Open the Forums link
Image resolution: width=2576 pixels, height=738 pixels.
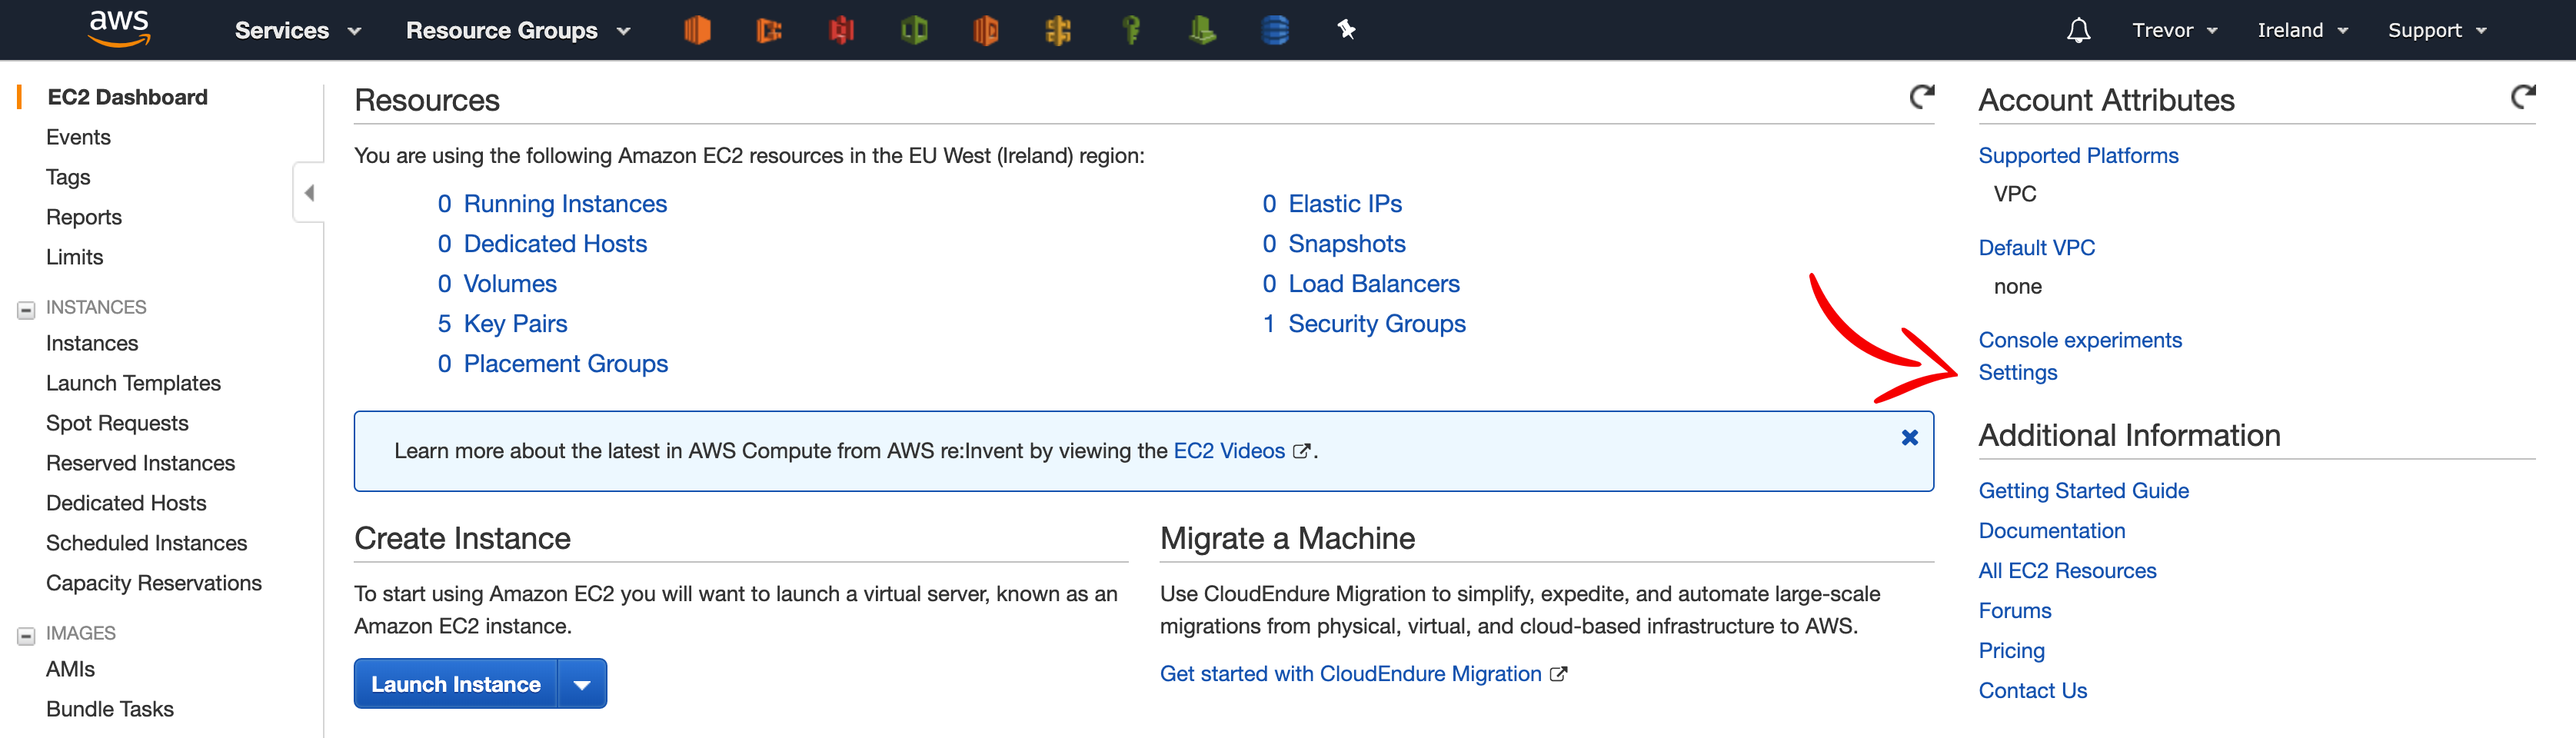(2014, 611)
